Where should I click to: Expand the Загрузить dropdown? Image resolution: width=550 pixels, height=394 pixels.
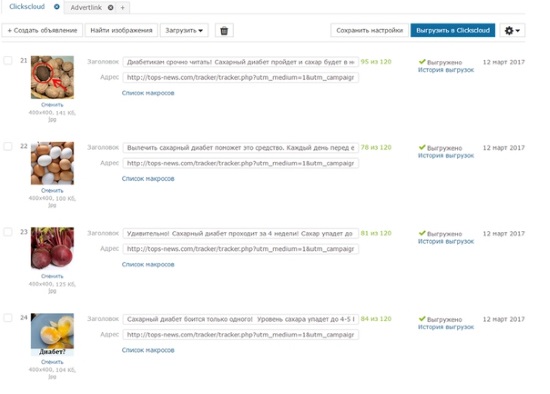tap(184, 31)
